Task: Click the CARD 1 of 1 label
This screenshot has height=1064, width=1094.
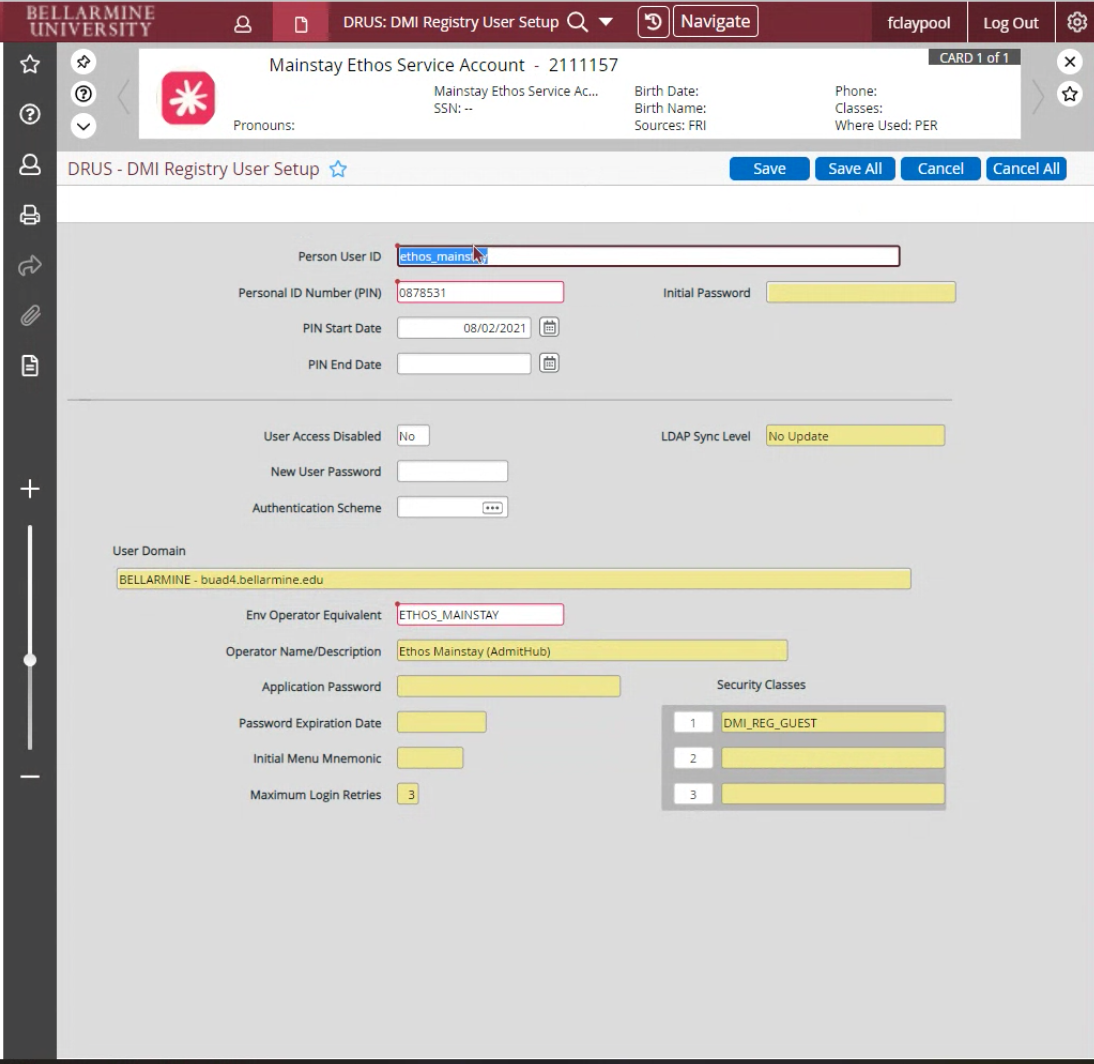Action: (x=973, y=57)
